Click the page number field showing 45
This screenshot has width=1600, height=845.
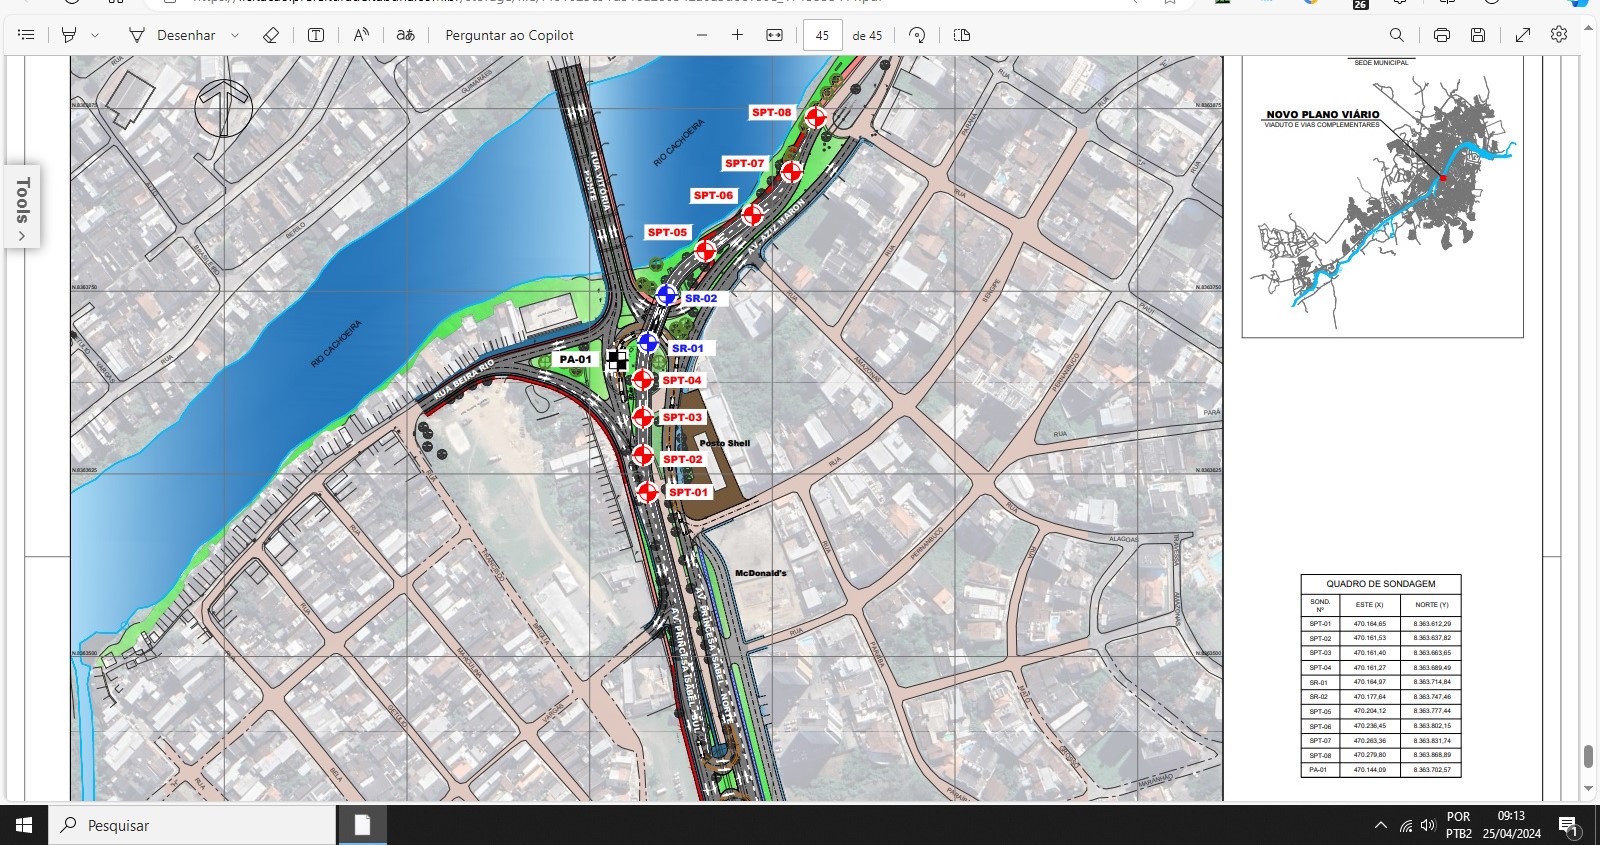click(822, 35)
